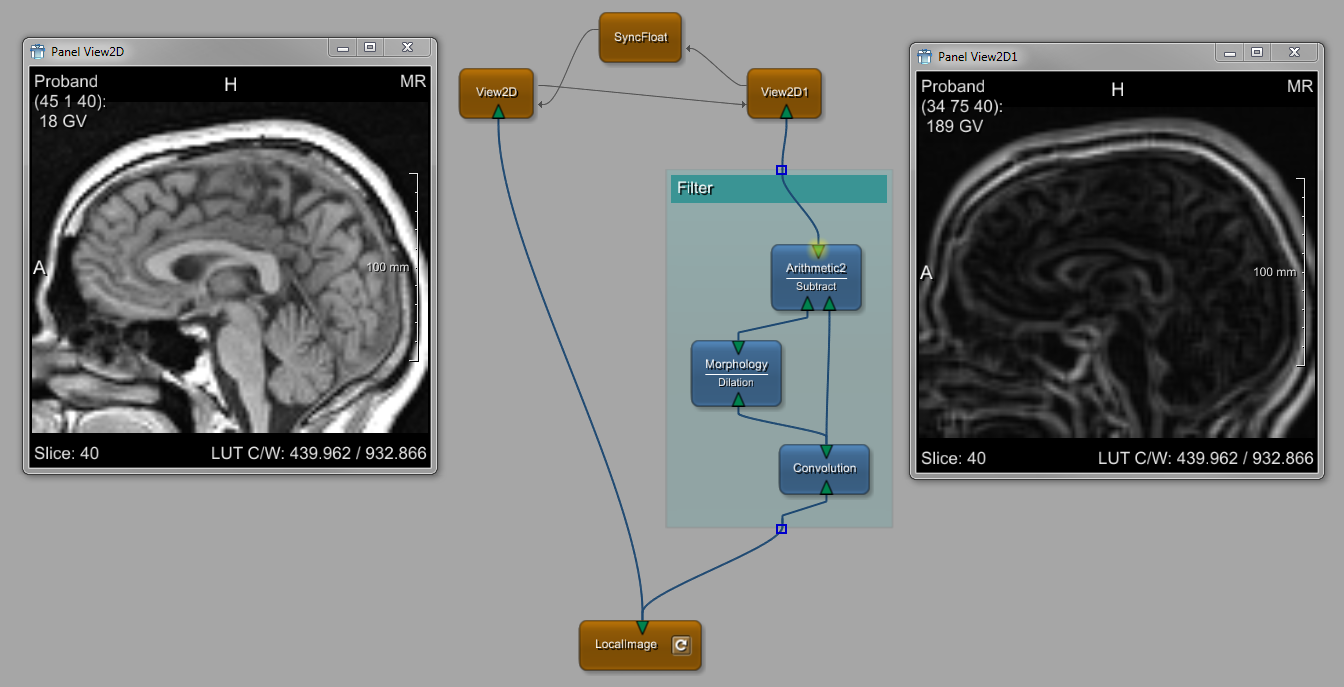Screen dimensions: 1344x687
Task: Click the reload icon on LocalImage module
Action: pos(680,645)
